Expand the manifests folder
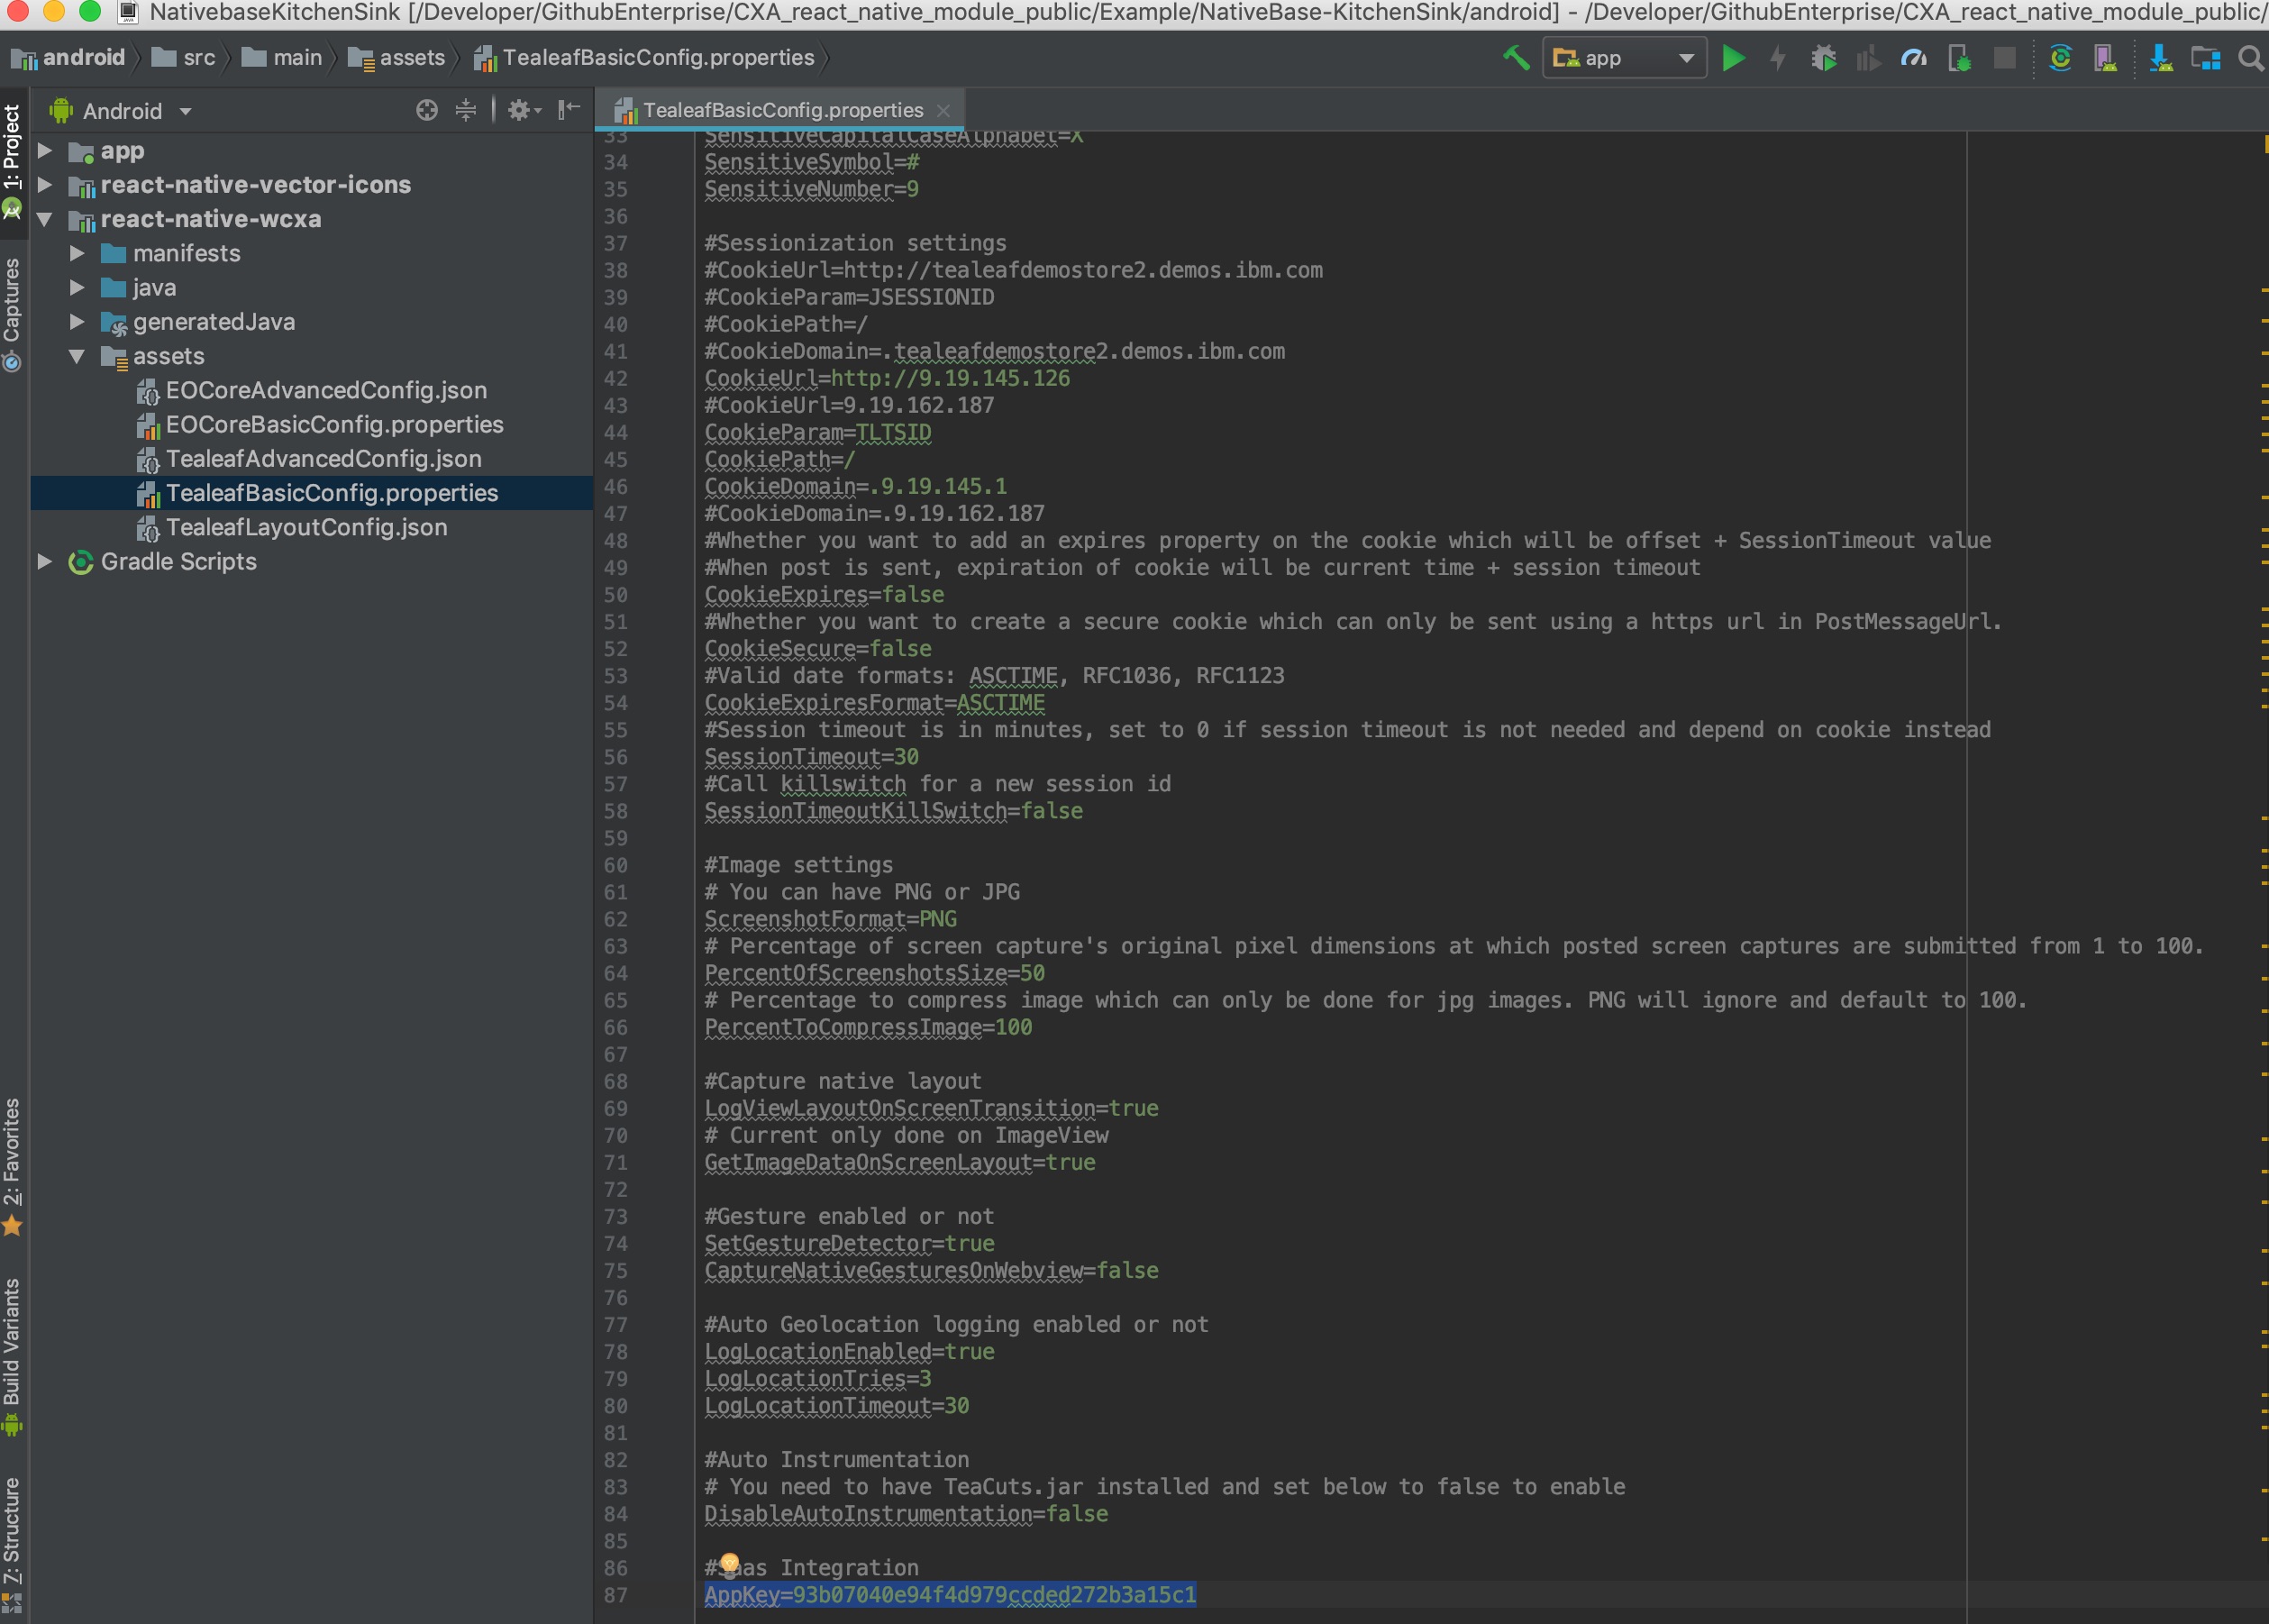The height and width of the screenshot is (1624, 2269). coord(78,253)
